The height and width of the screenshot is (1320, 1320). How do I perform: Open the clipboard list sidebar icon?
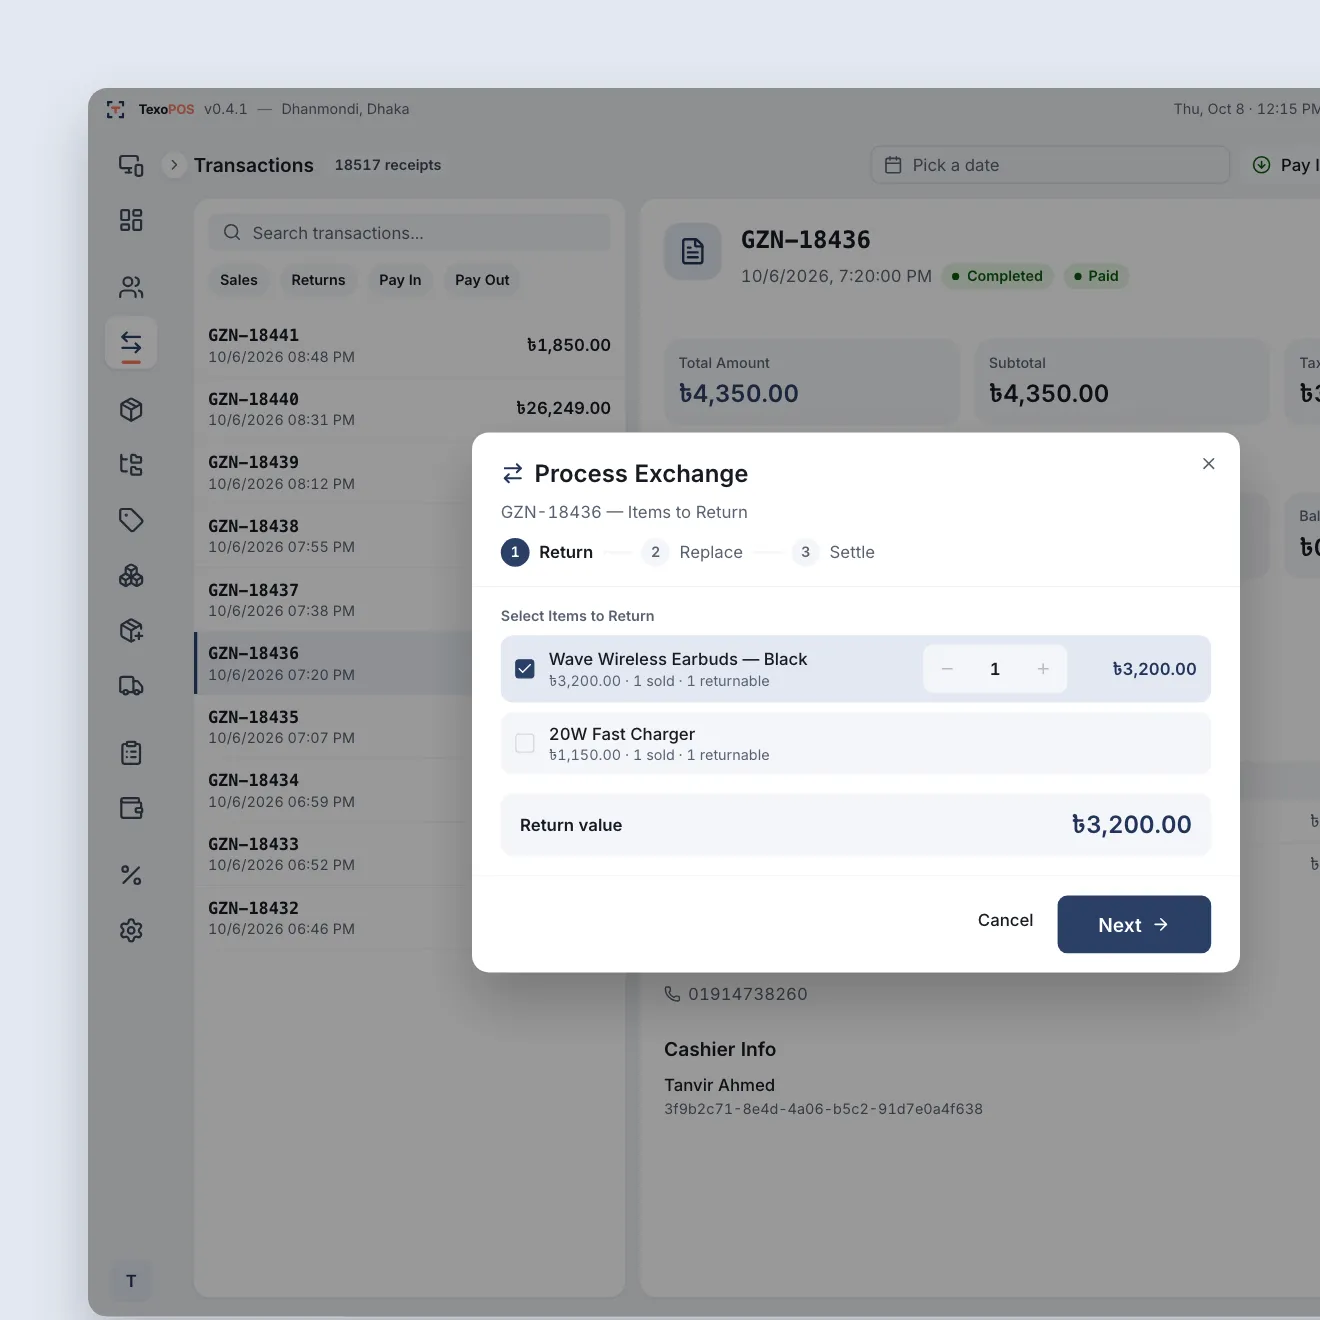(x=131, y=753)
